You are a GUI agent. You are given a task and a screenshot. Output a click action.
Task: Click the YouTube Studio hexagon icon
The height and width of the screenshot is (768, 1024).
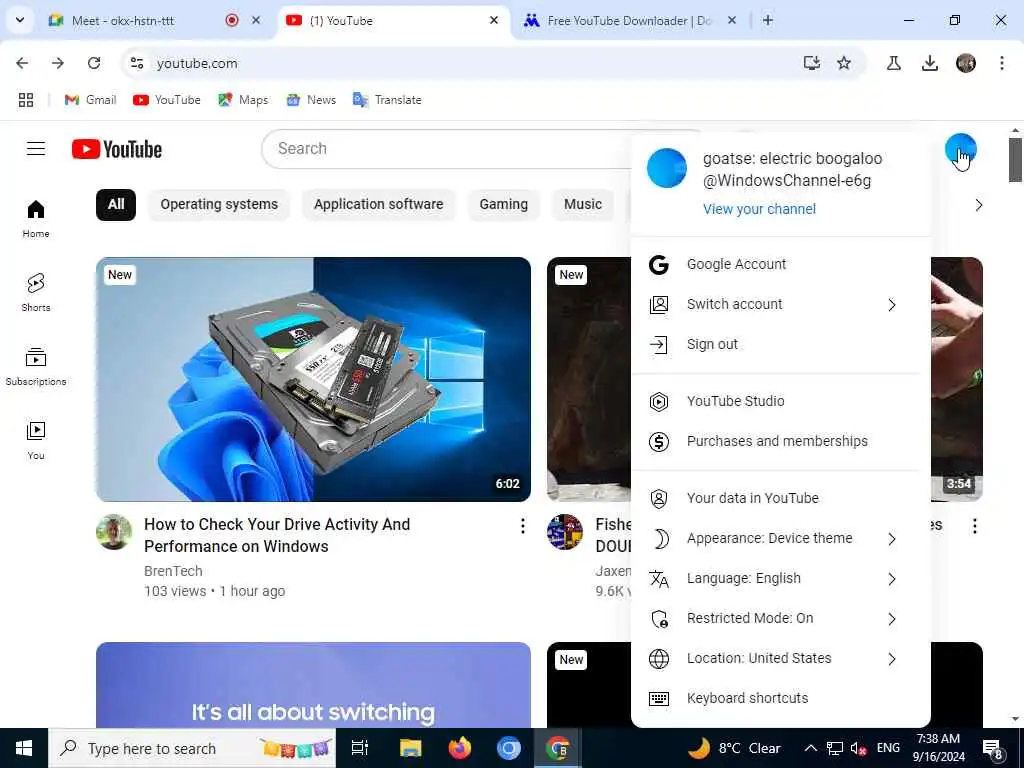coord(659,401)
